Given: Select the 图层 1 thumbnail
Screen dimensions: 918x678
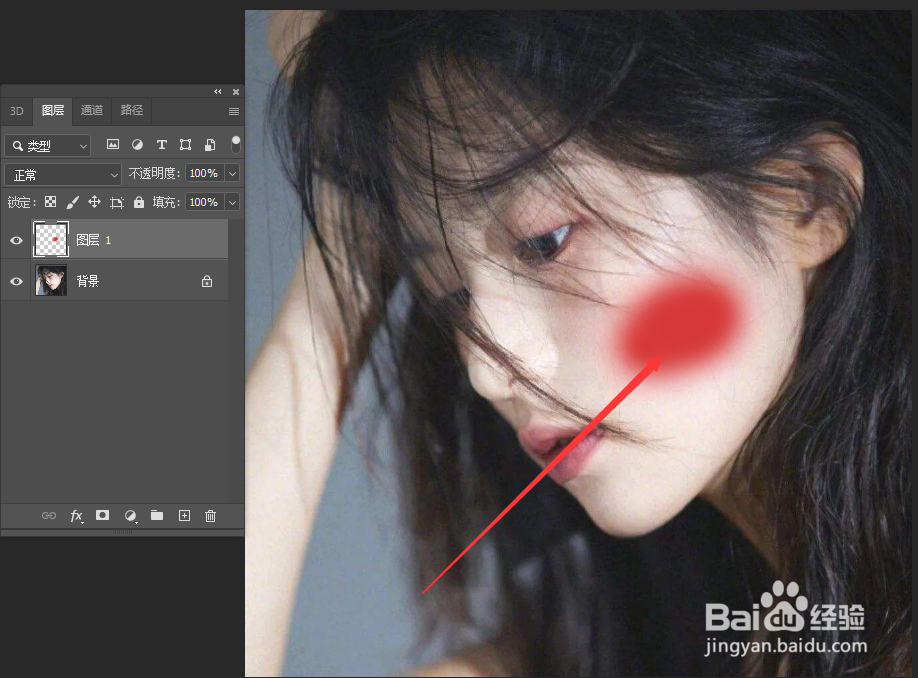Looking at the screenshot, I should pos(51,239).
